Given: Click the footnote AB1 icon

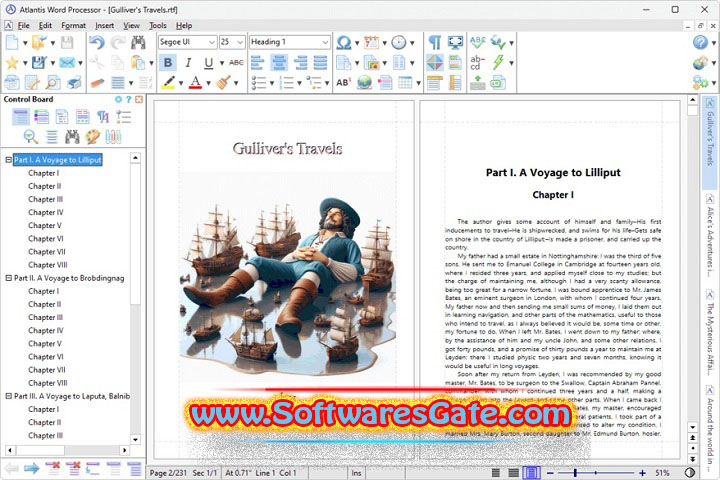Looking at the screenshot, I should [343, 83].
